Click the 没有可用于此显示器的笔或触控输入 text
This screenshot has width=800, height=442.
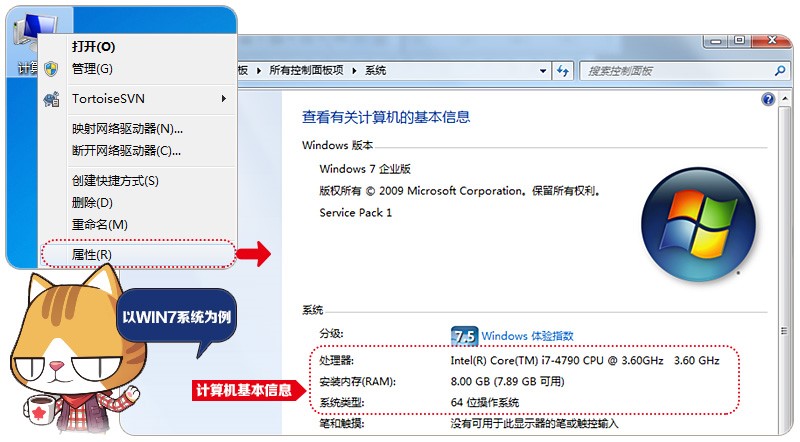pyautogui.click(x=534, y=423)
